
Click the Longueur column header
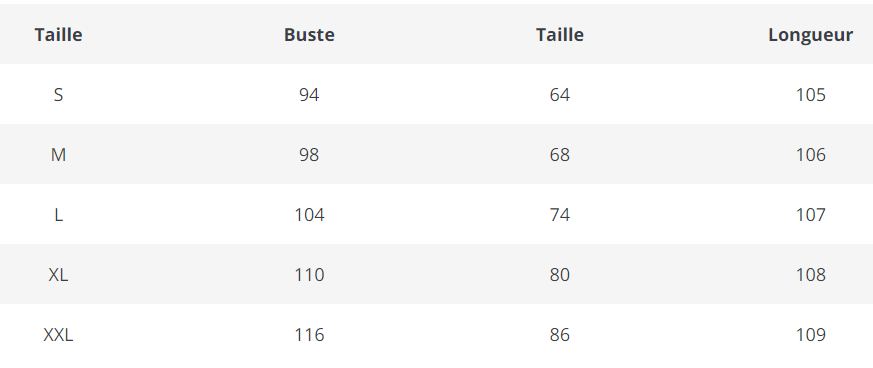pyautogui.click(x=810, y=35)
